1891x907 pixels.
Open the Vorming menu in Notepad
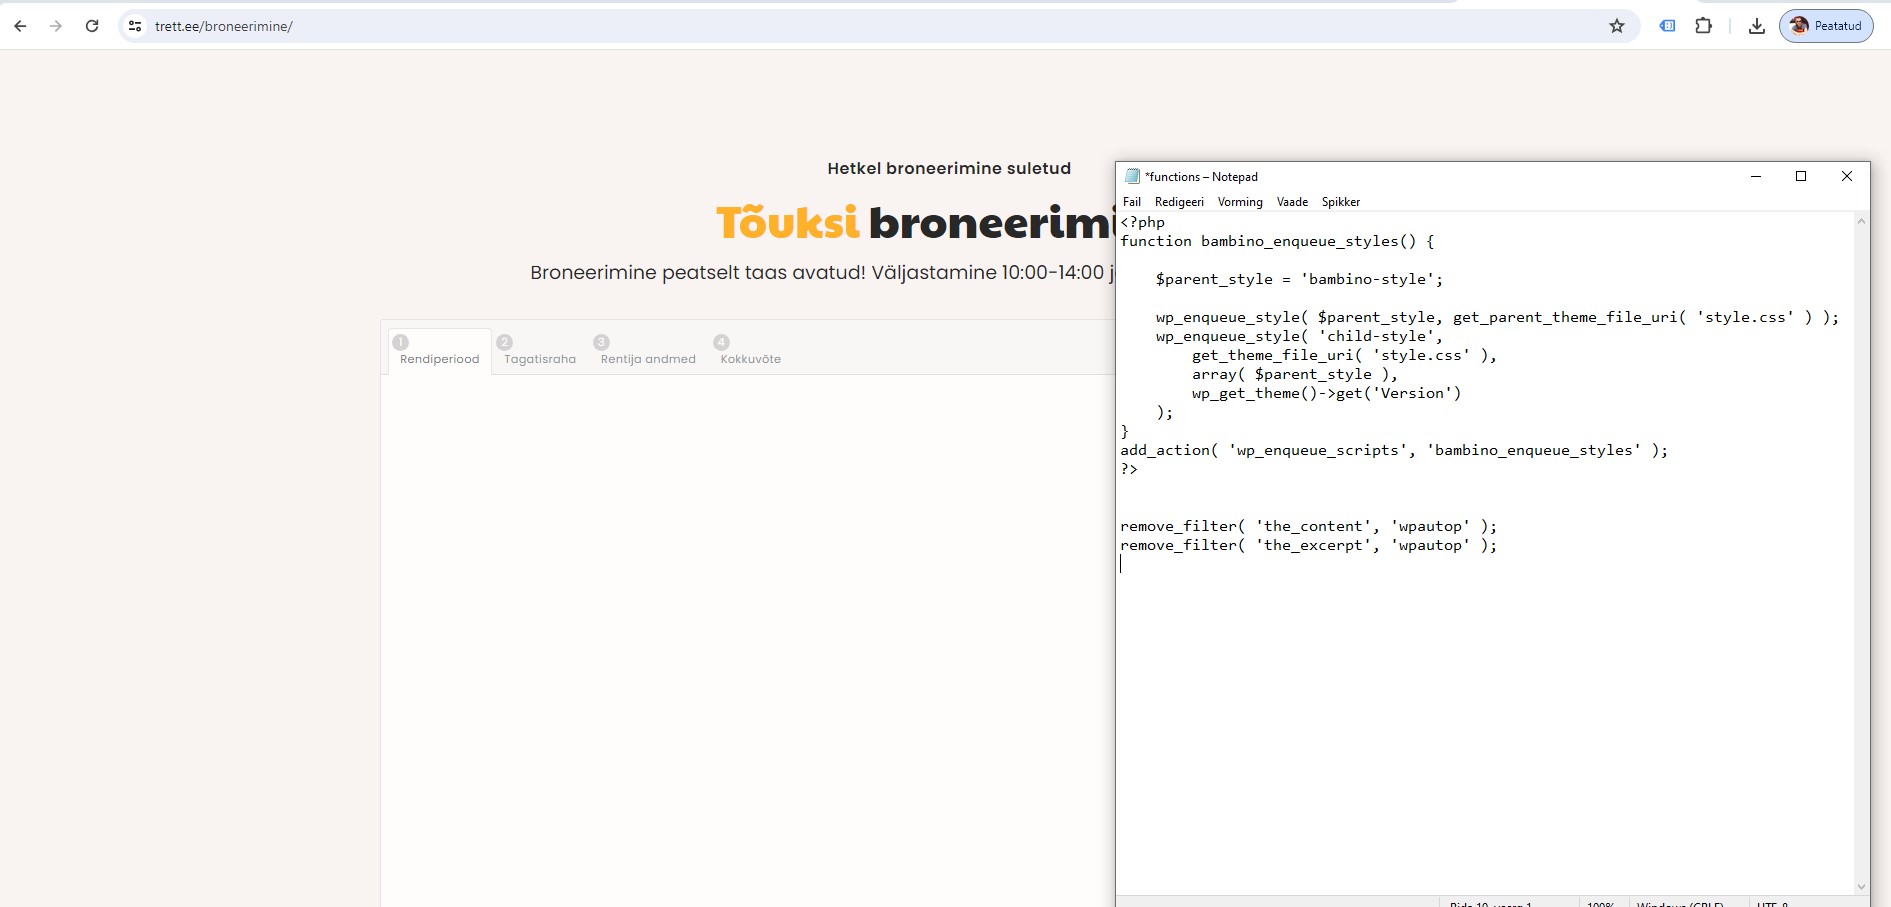[1240, 202]
